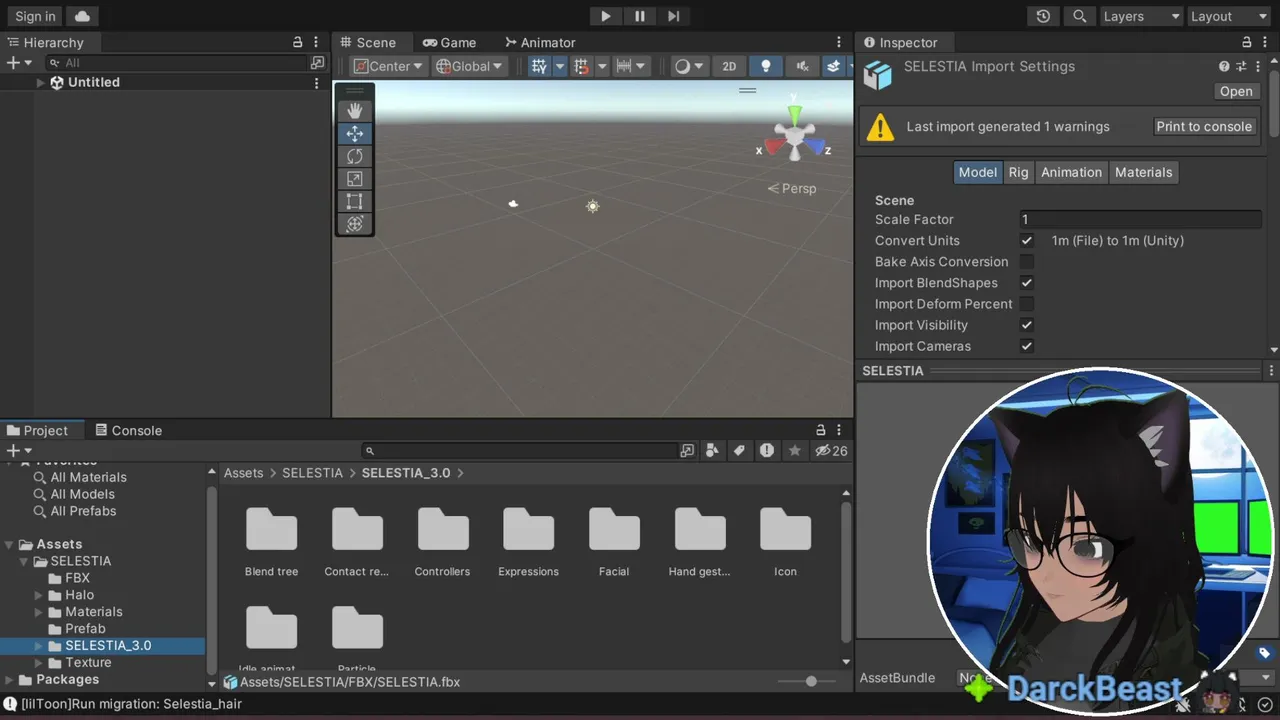The image size is (1280, 720).
Task: Open the Project create plus dropdown
Action: click(x=19, y=451)
